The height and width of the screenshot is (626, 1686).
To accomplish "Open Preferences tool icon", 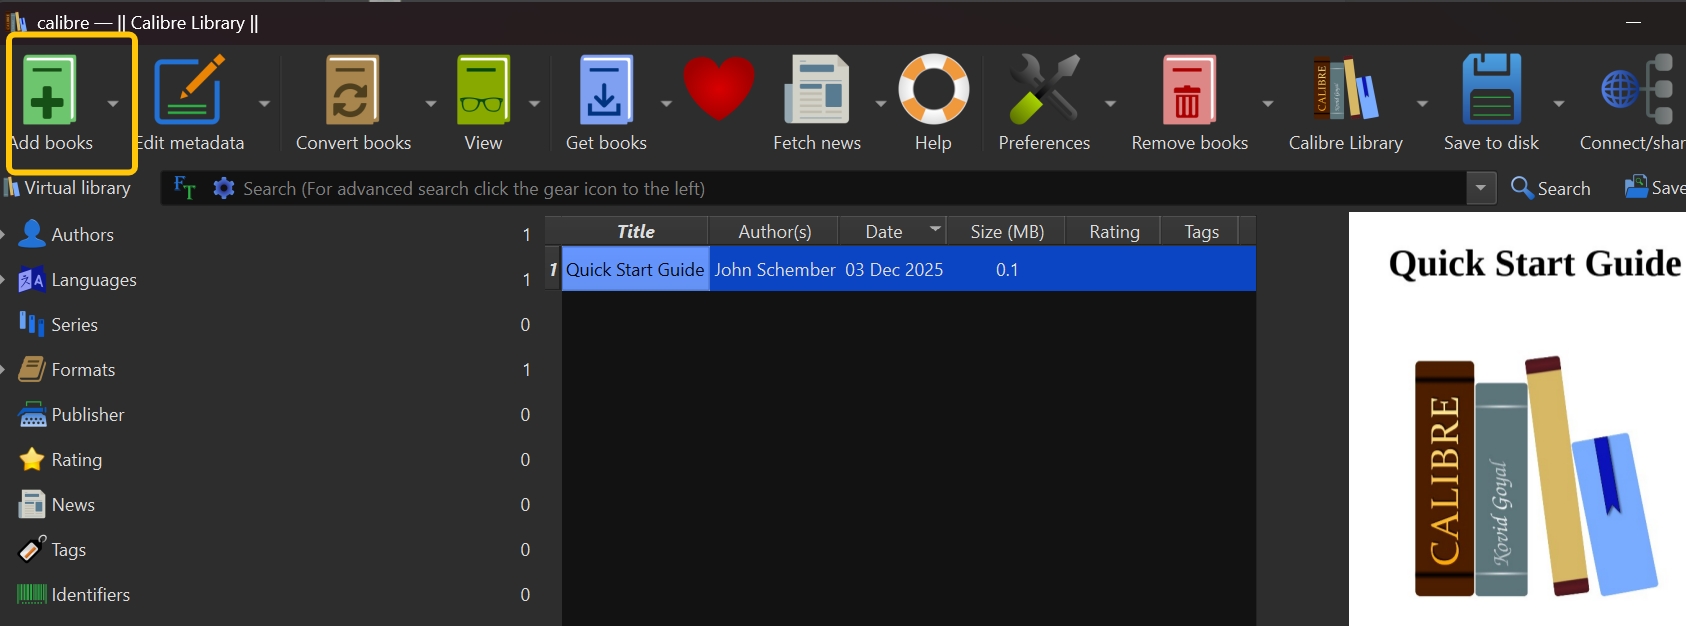I will pyautogui.click(x=1043, y=91).
